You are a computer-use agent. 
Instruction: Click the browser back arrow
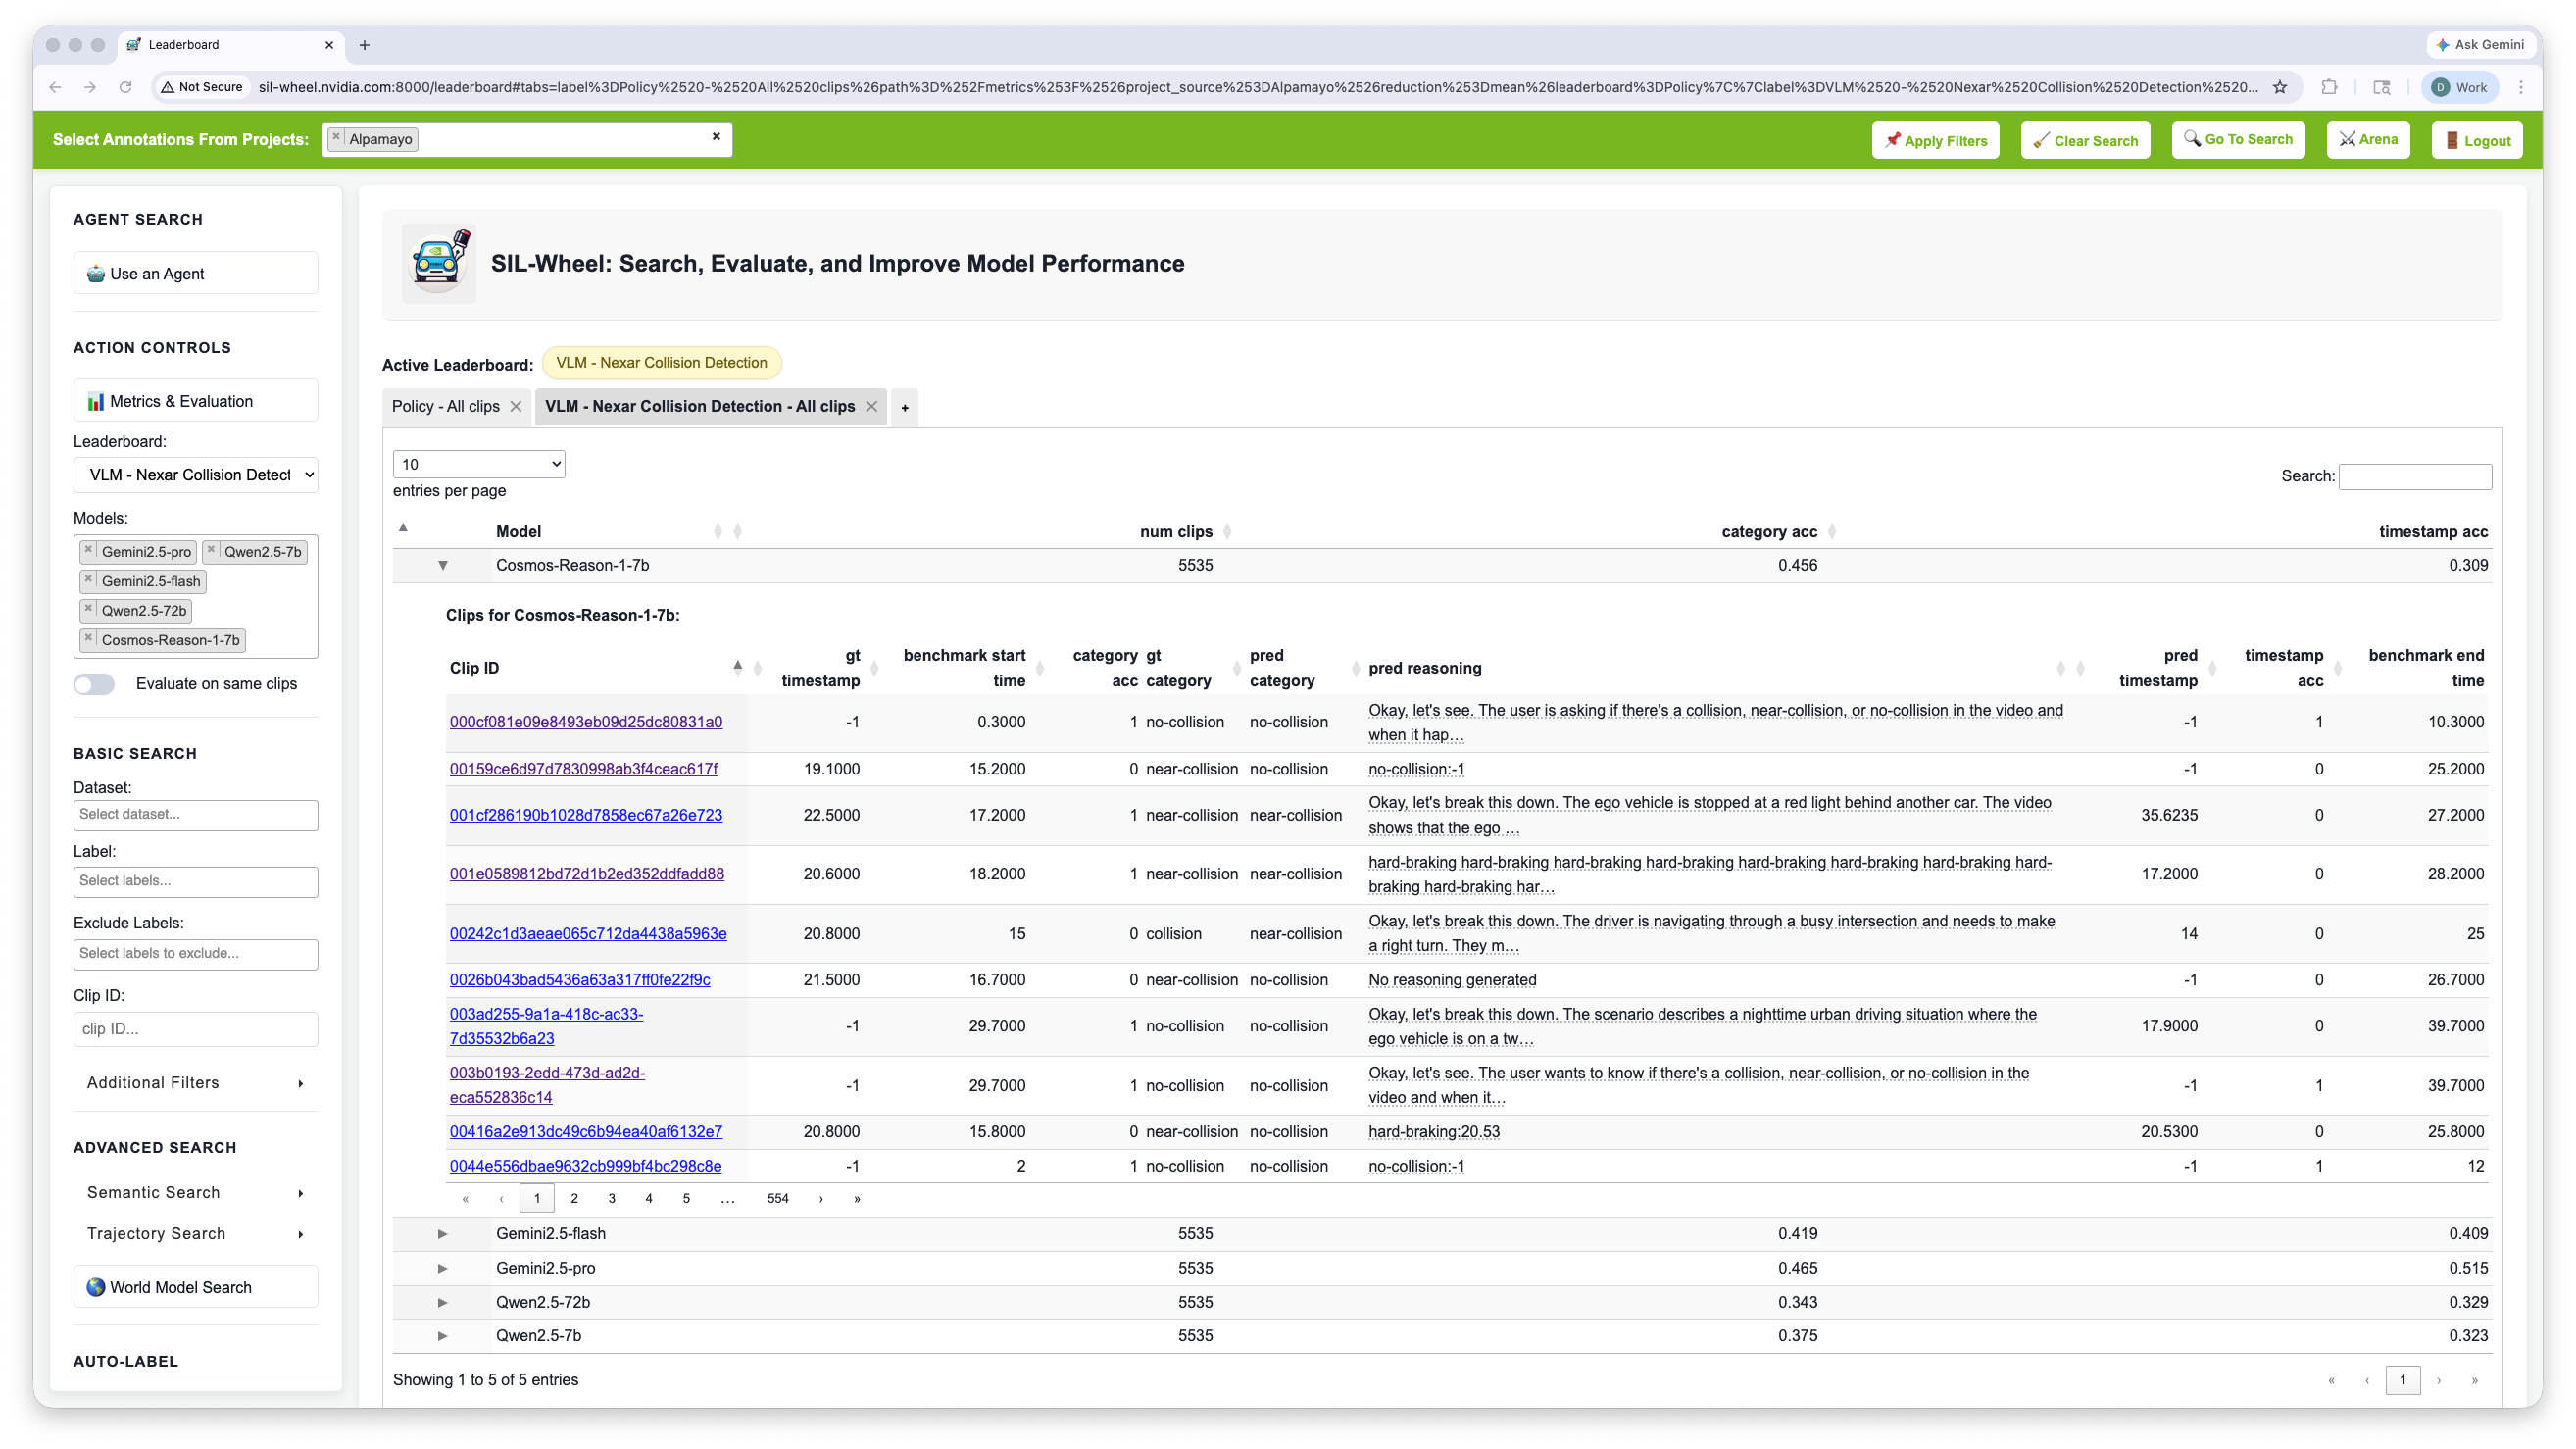(55, 87)
